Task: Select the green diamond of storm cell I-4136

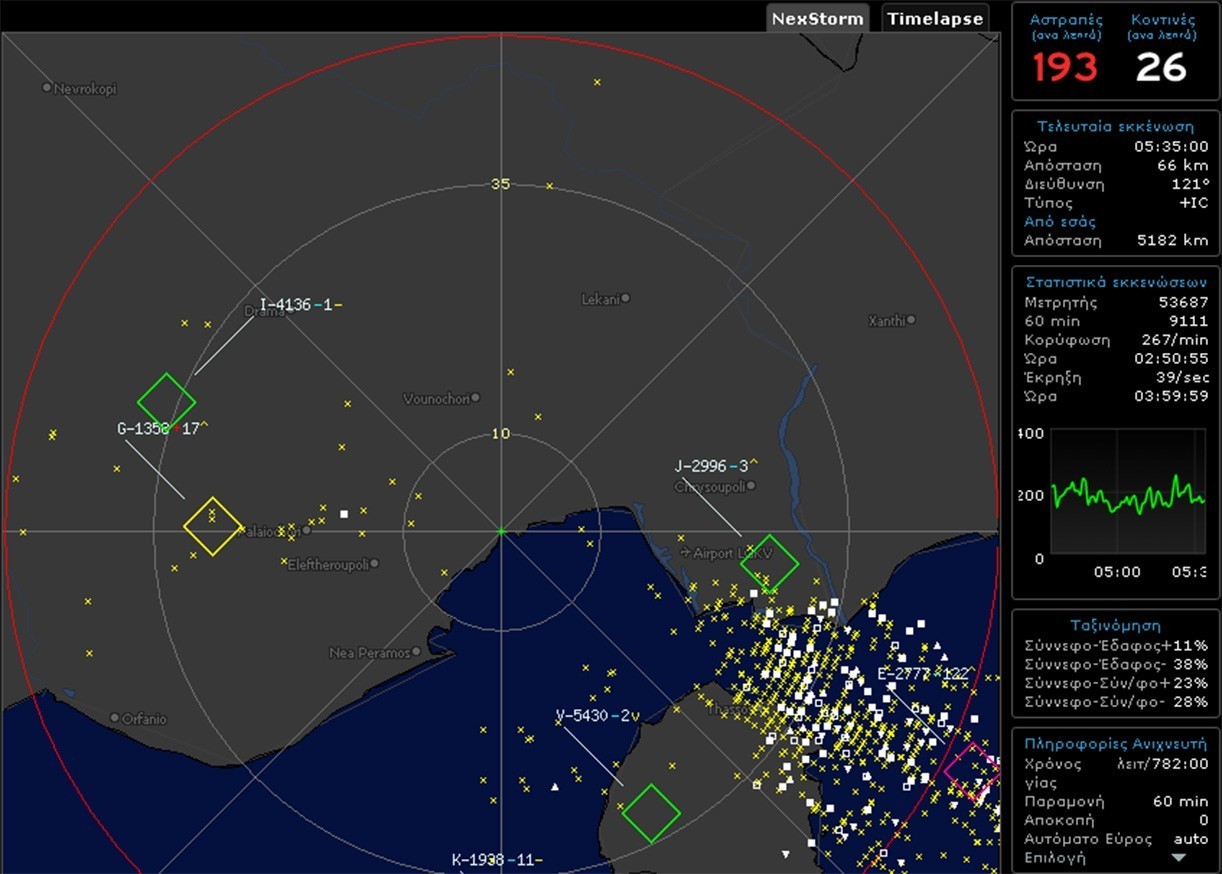Action: pos(167,402)
